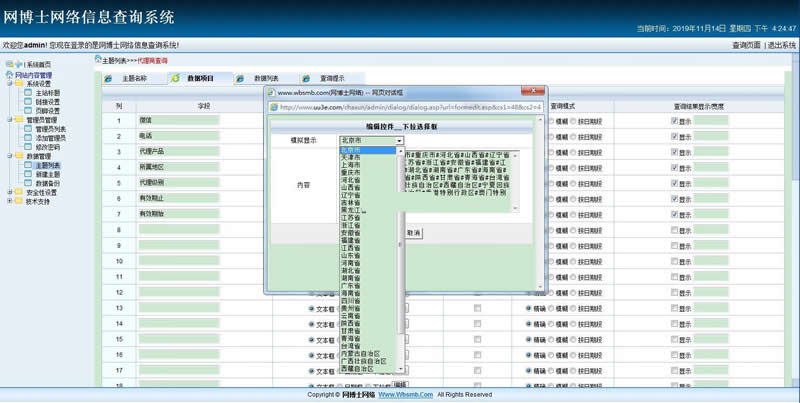Click IE icon on 主题名称 tab
This screenshot has width=800, height=403.
(108, 79)
